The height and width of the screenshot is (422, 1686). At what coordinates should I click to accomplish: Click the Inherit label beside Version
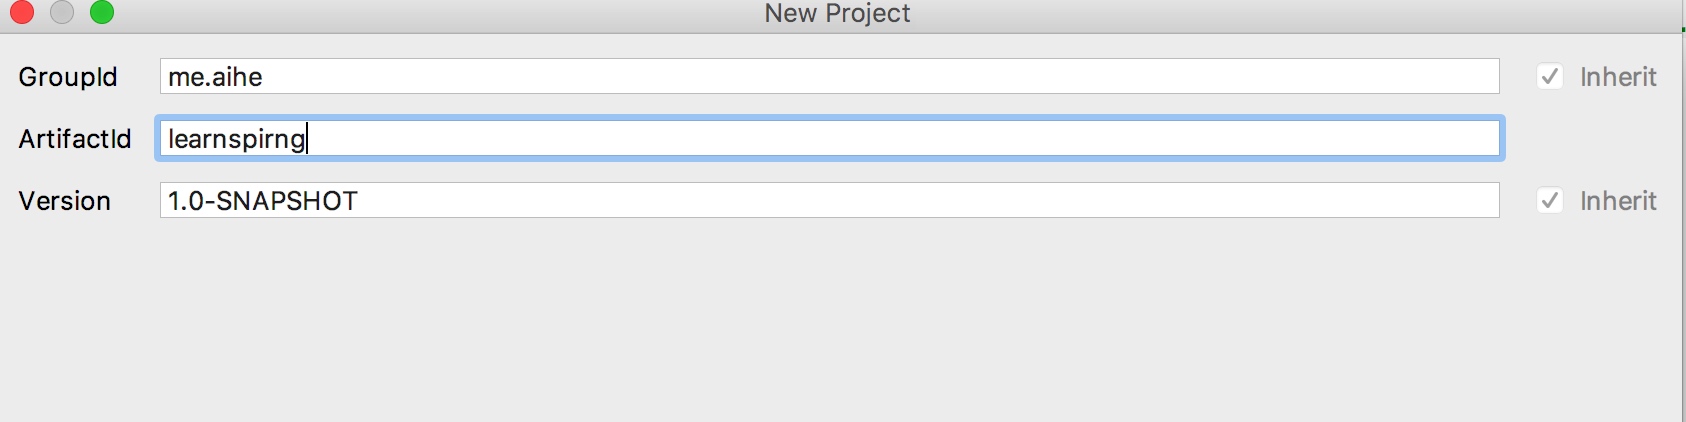(1618, 201)
